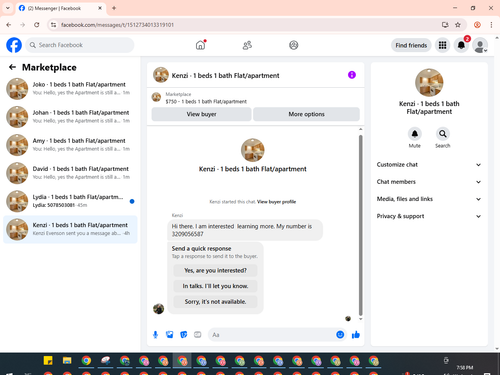Expand the Customize chat section
The width and height of the screenshot is (500, 375).
(429, 165)
